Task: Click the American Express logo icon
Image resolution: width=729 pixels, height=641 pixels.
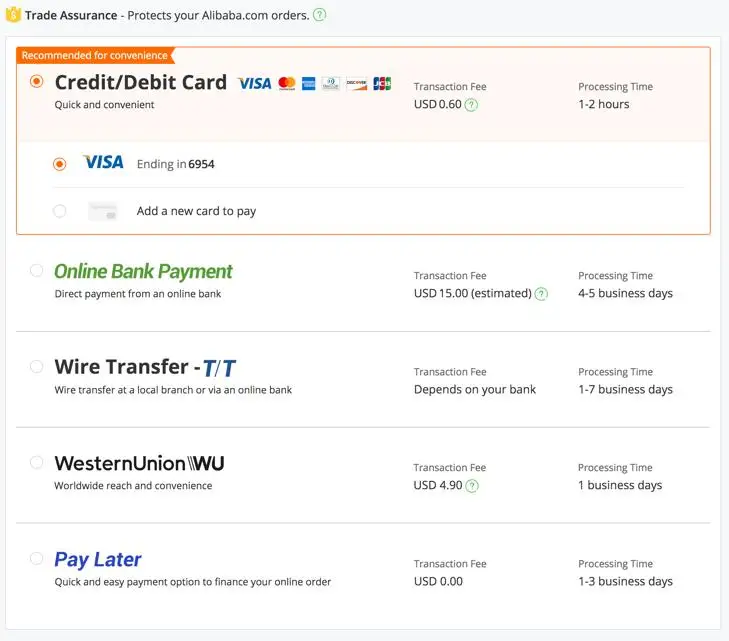Action: pyautogui.click(x=309, y=83)
